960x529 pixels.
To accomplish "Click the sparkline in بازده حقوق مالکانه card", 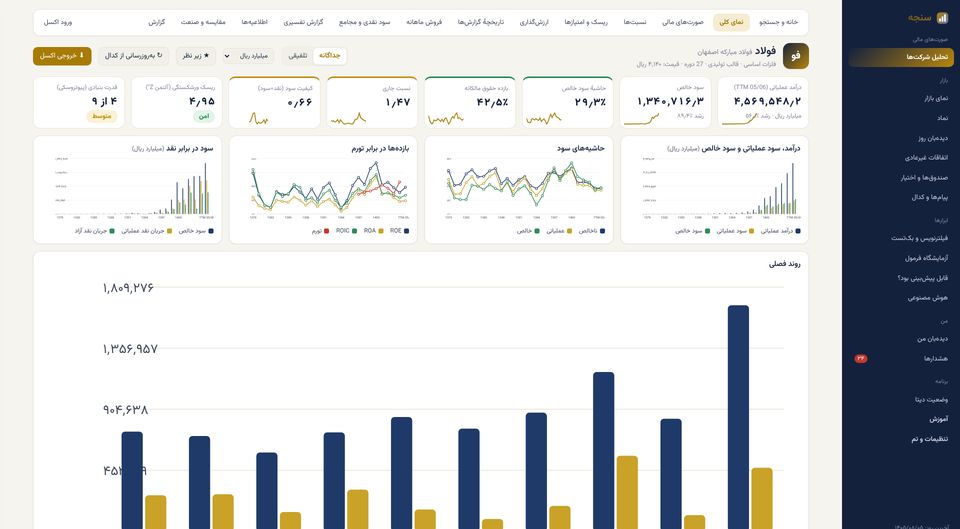I will coord(446,119).
